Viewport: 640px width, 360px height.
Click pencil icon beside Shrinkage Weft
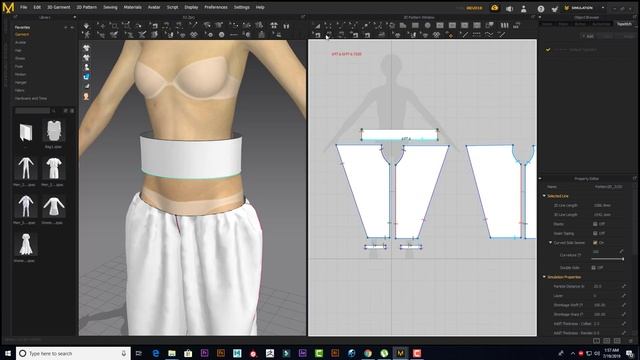click(x=624, y=305)
